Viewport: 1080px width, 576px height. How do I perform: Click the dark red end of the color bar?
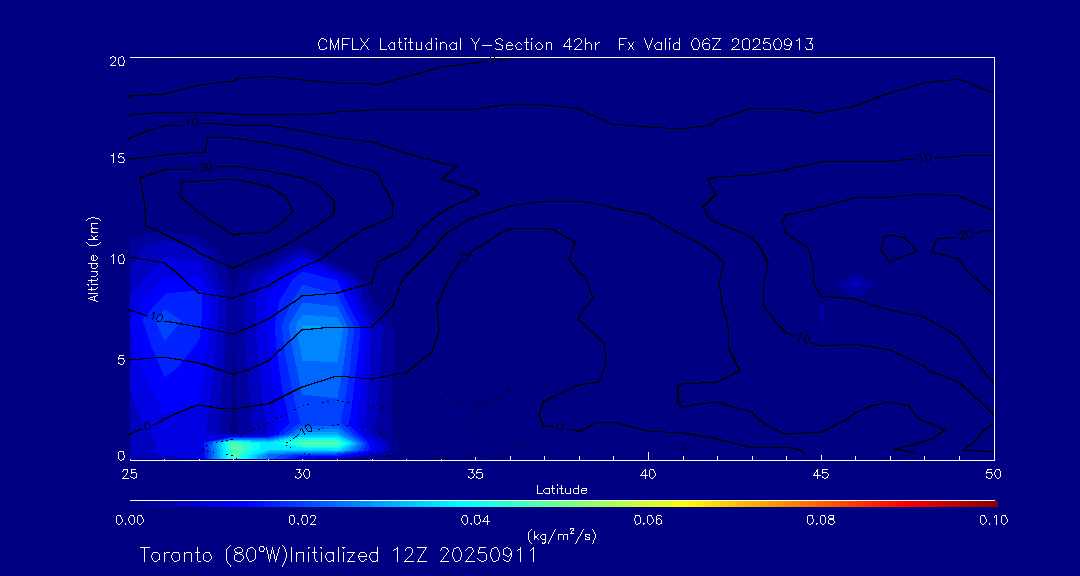988,504
